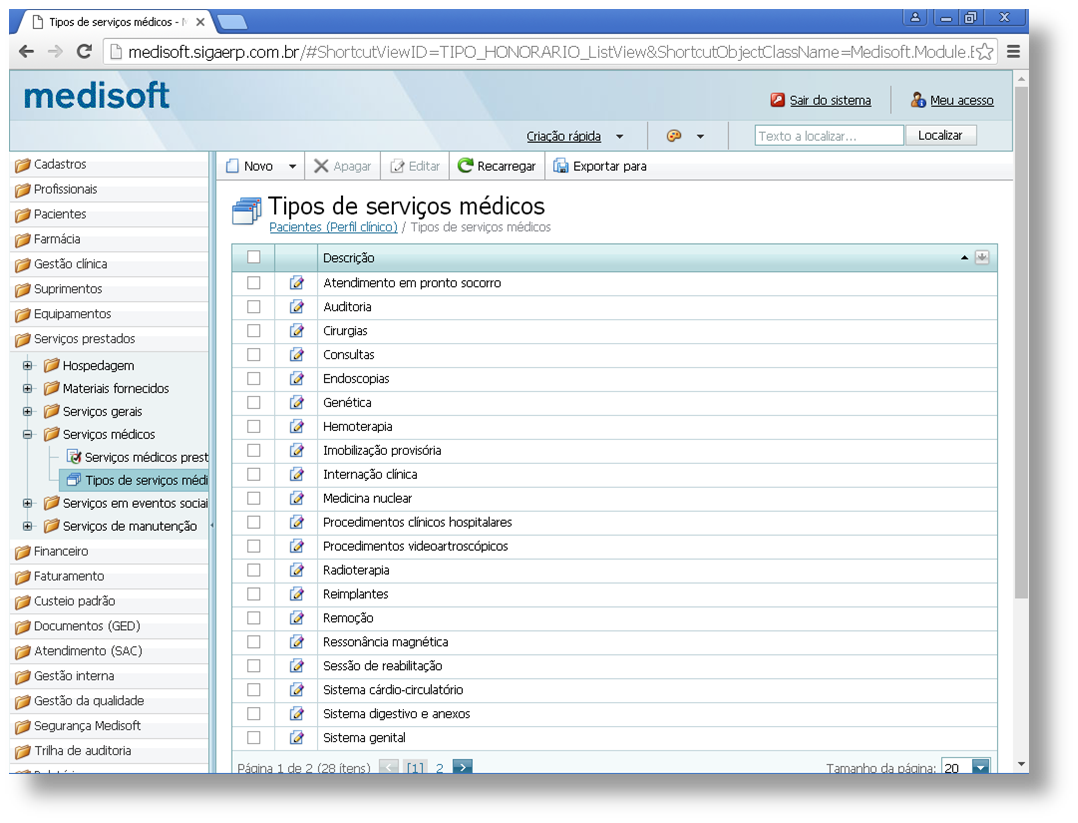Check the Auditoria row checkbox
Screen dimensions: 1078x823
pos(254,307)
